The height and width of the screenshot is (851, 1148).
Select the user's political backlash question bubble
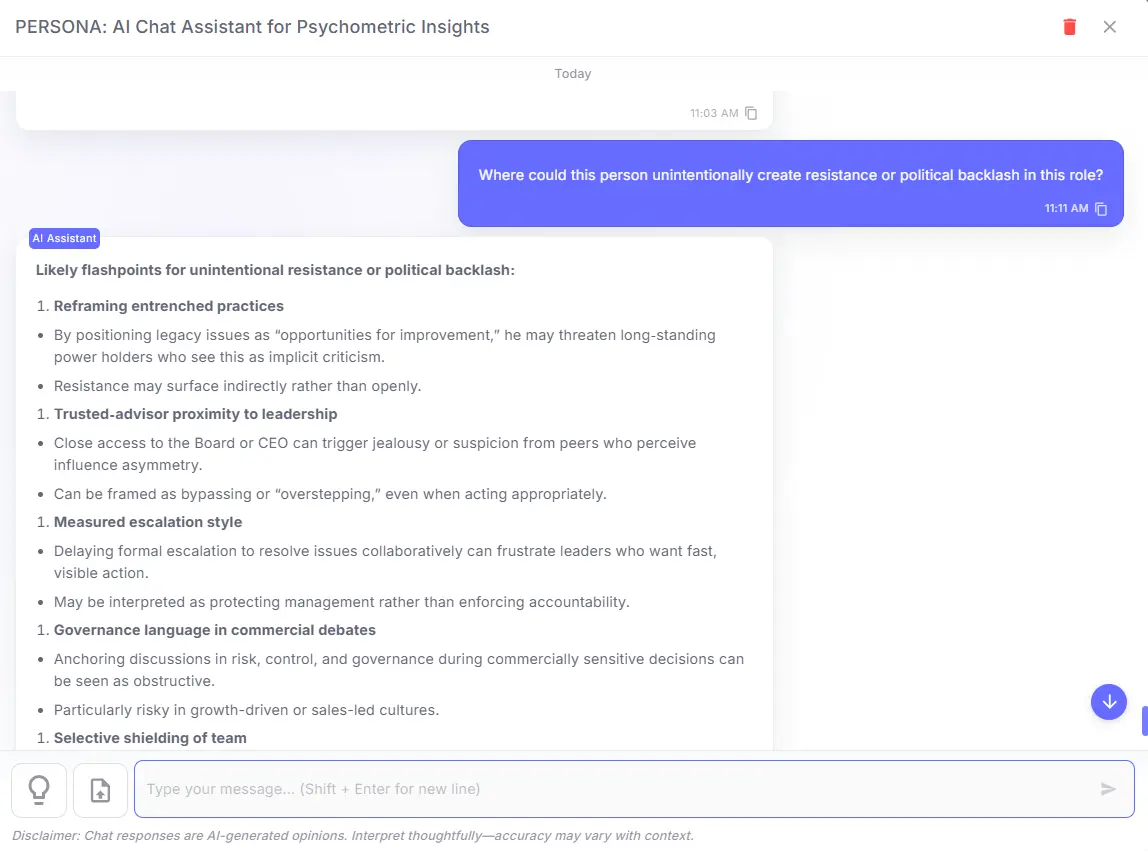point(790,175)
